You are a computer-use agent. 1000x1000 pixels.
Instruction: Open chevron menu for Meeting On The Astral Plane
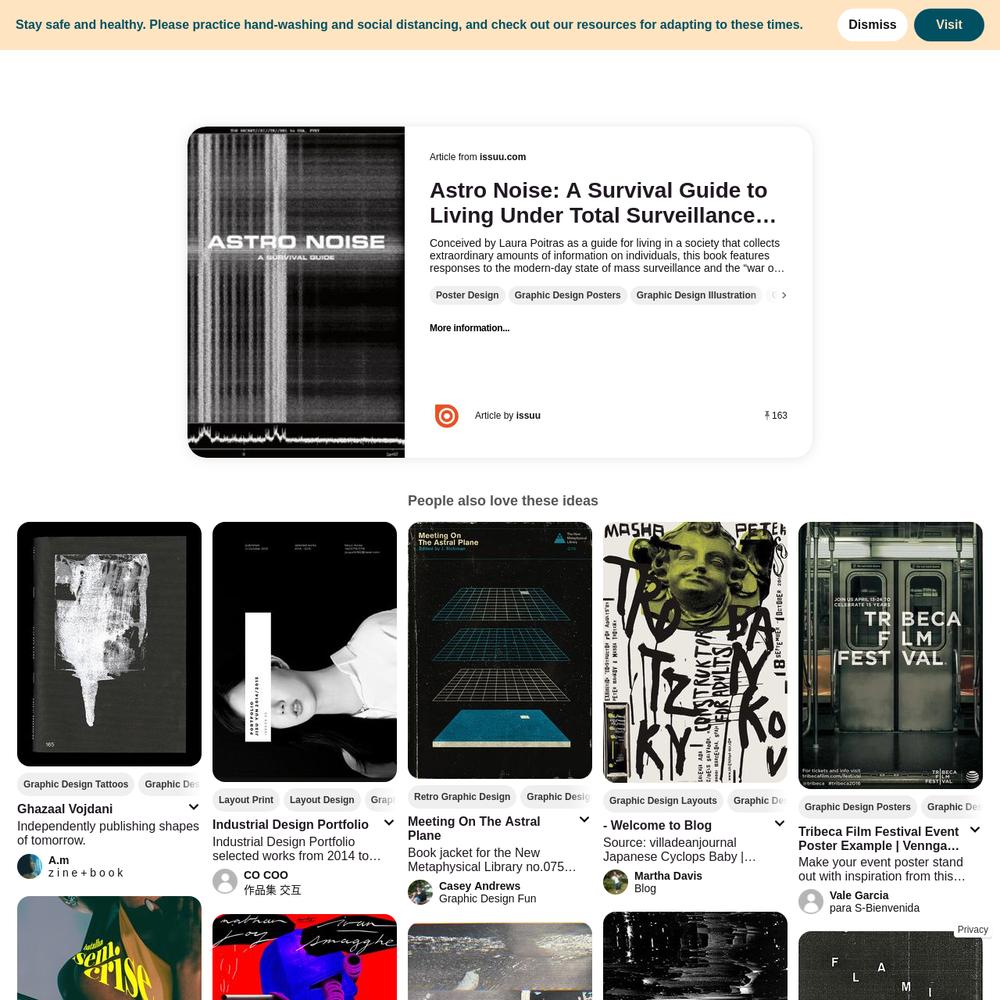click(x=584, y=820)
